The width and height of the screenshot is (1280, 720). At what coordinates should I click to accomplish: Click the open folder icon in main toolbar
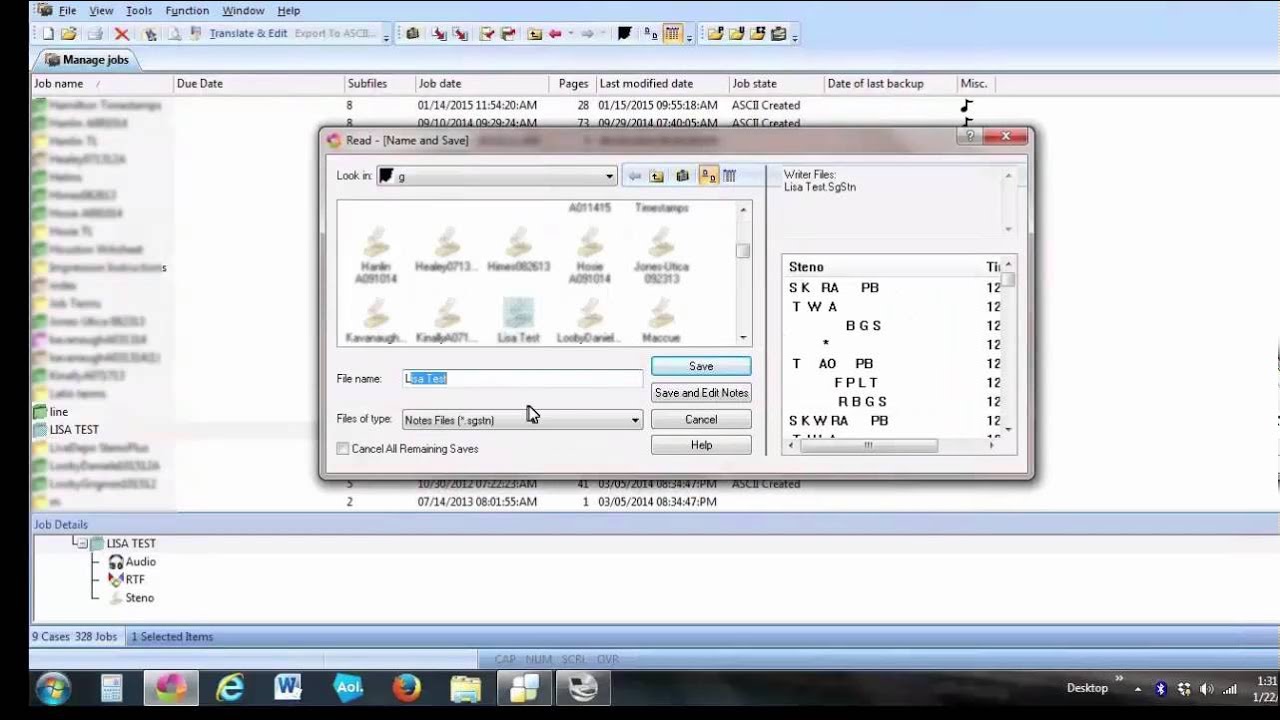(68, 34)
